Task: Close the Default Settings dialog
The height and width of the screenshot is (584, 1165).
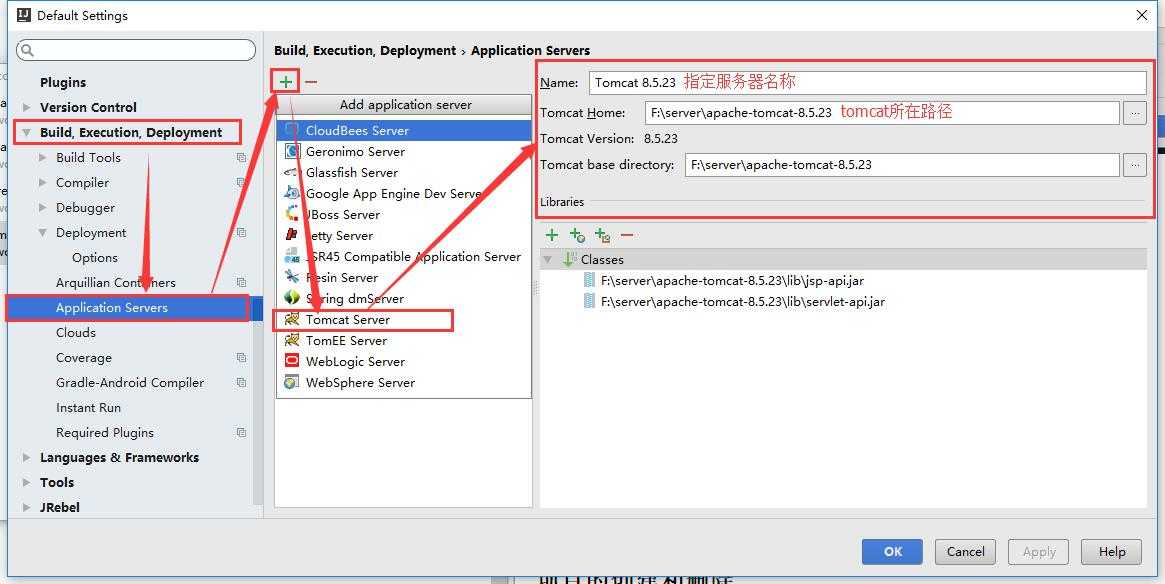Action: pyautogui.click(x=1142, y=16)
